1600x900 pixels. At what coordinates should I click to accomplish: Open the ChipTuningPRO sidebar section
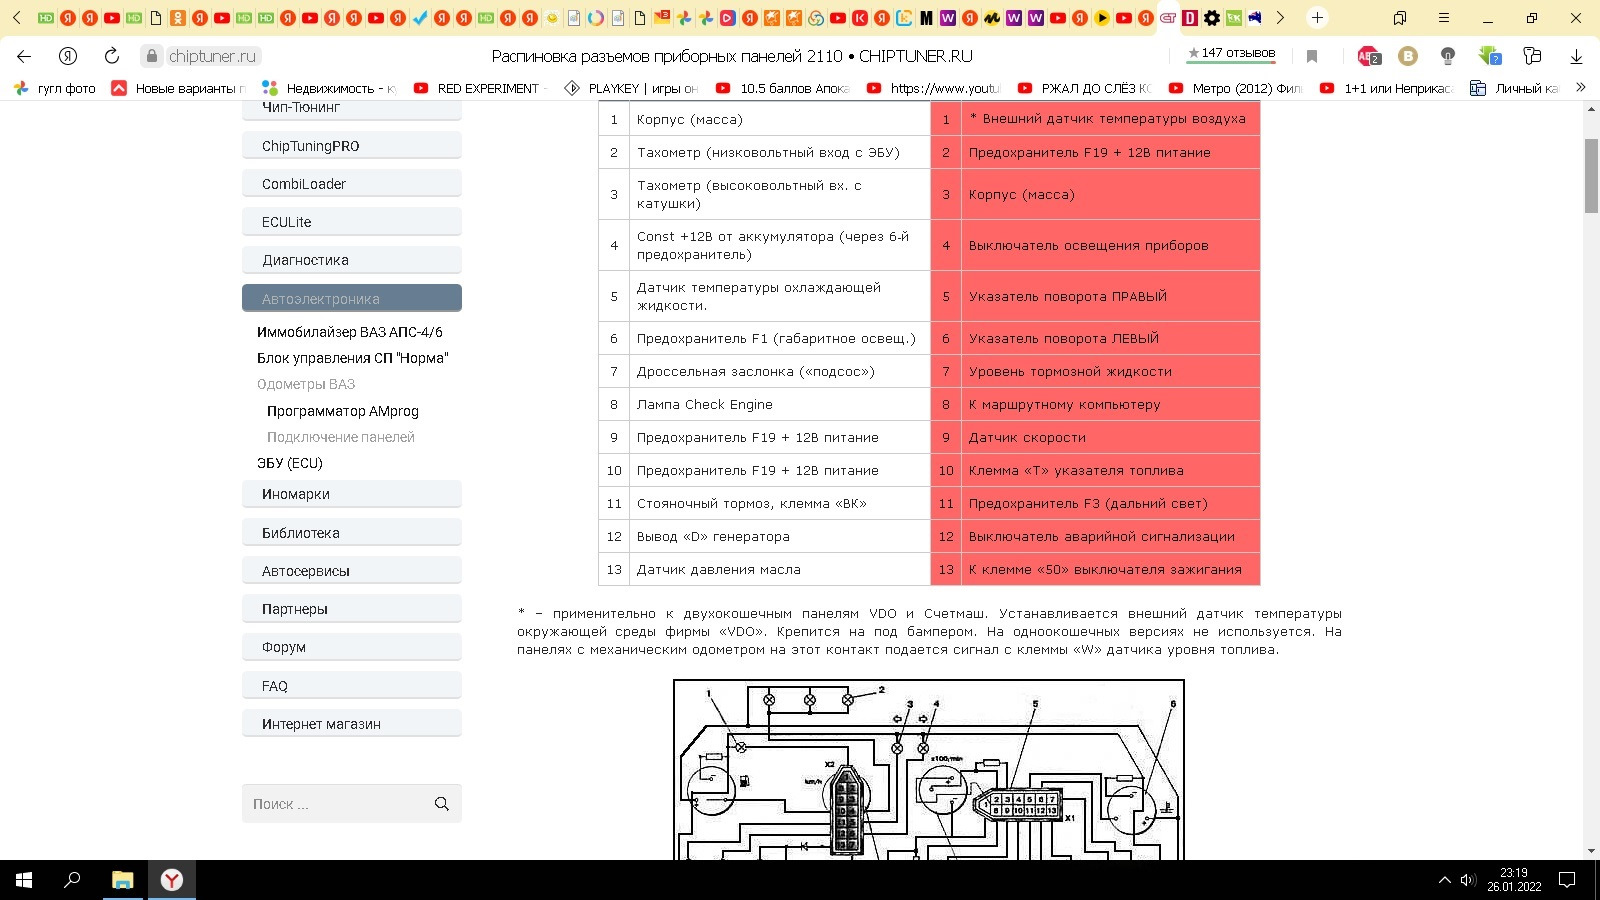[x=352, y=146]
